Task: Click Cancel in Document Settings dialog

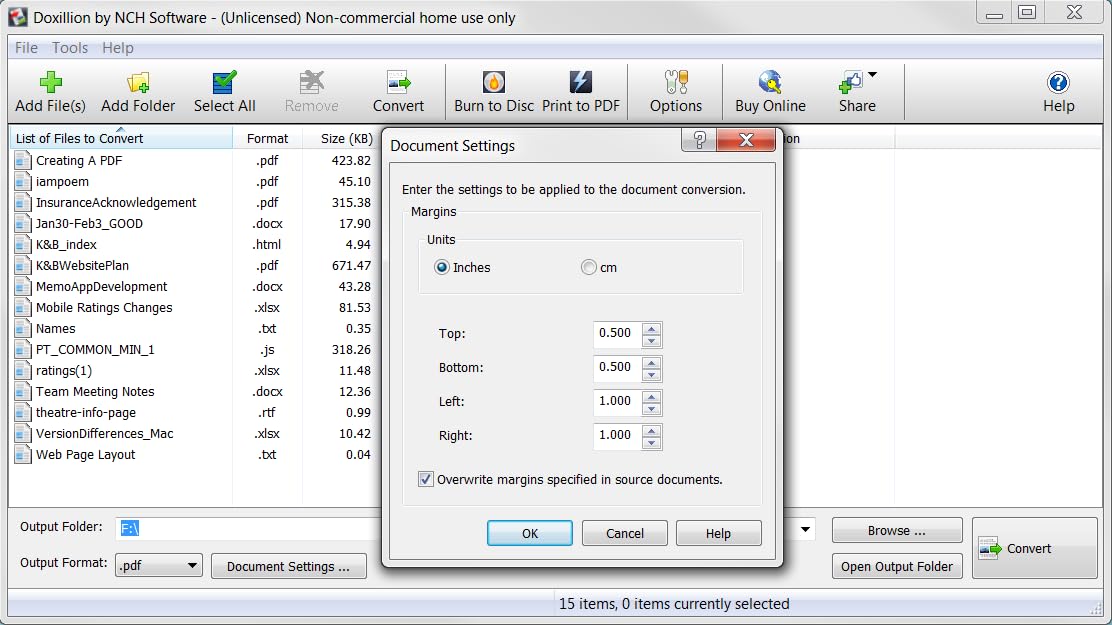Action: [x=625, y=534]
